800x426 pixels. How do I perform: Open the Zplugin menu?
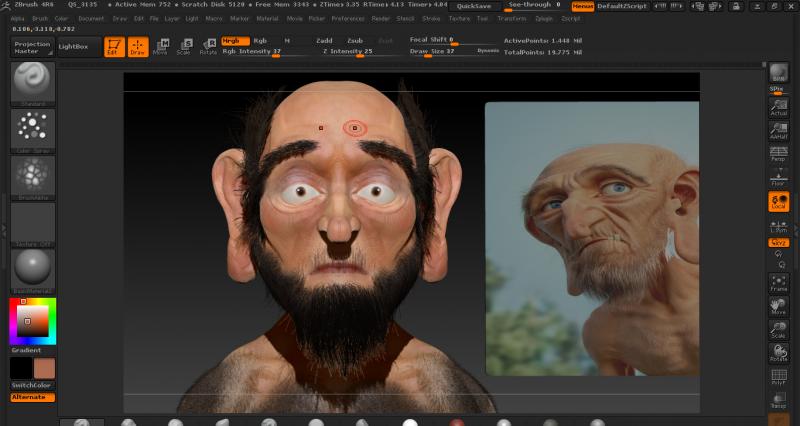coord(544,19)
